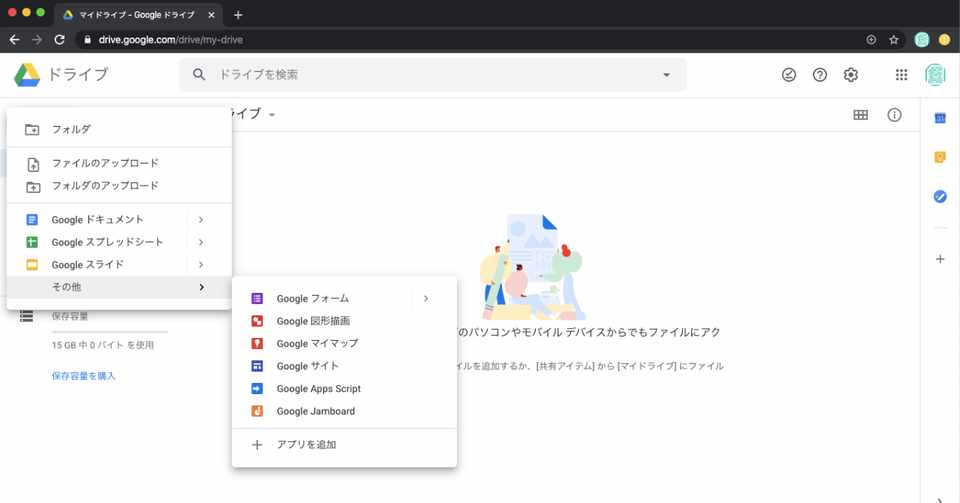This screenshot has width=960, height=503.
Task: Open search options dropdown arrow
Action: (x=666, y=75)
